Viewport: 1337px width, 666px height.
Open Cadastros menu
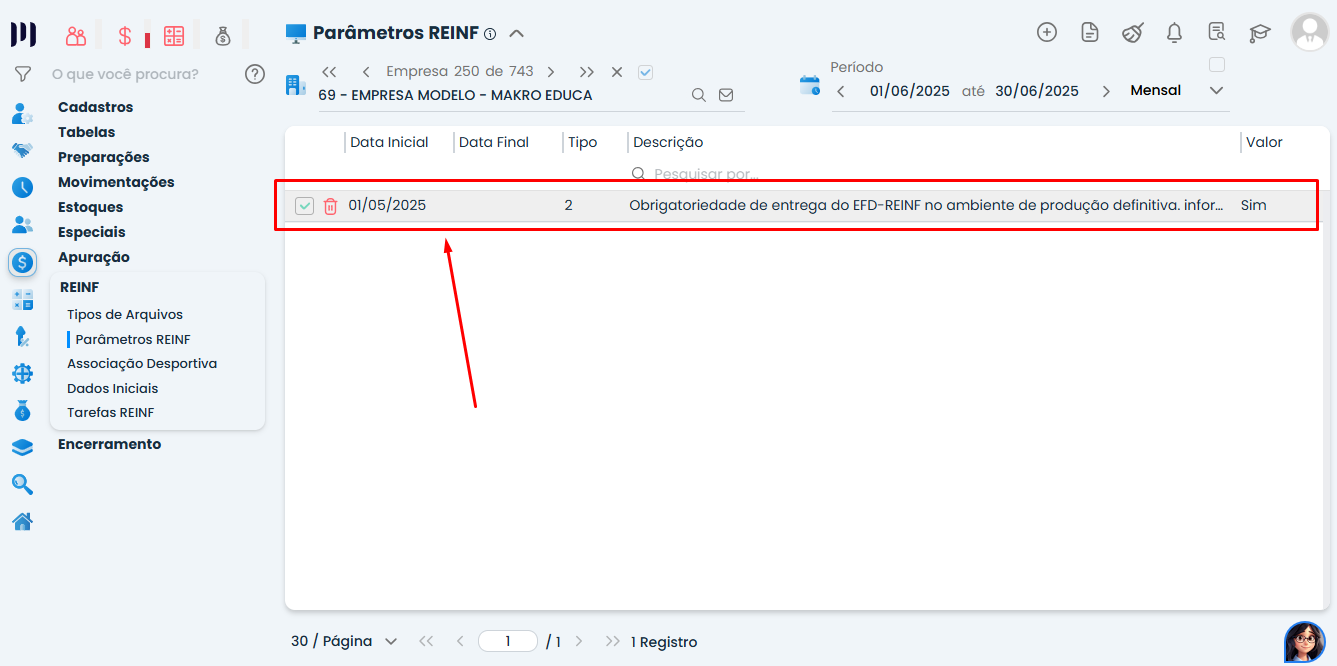click(x=95, y=107)
